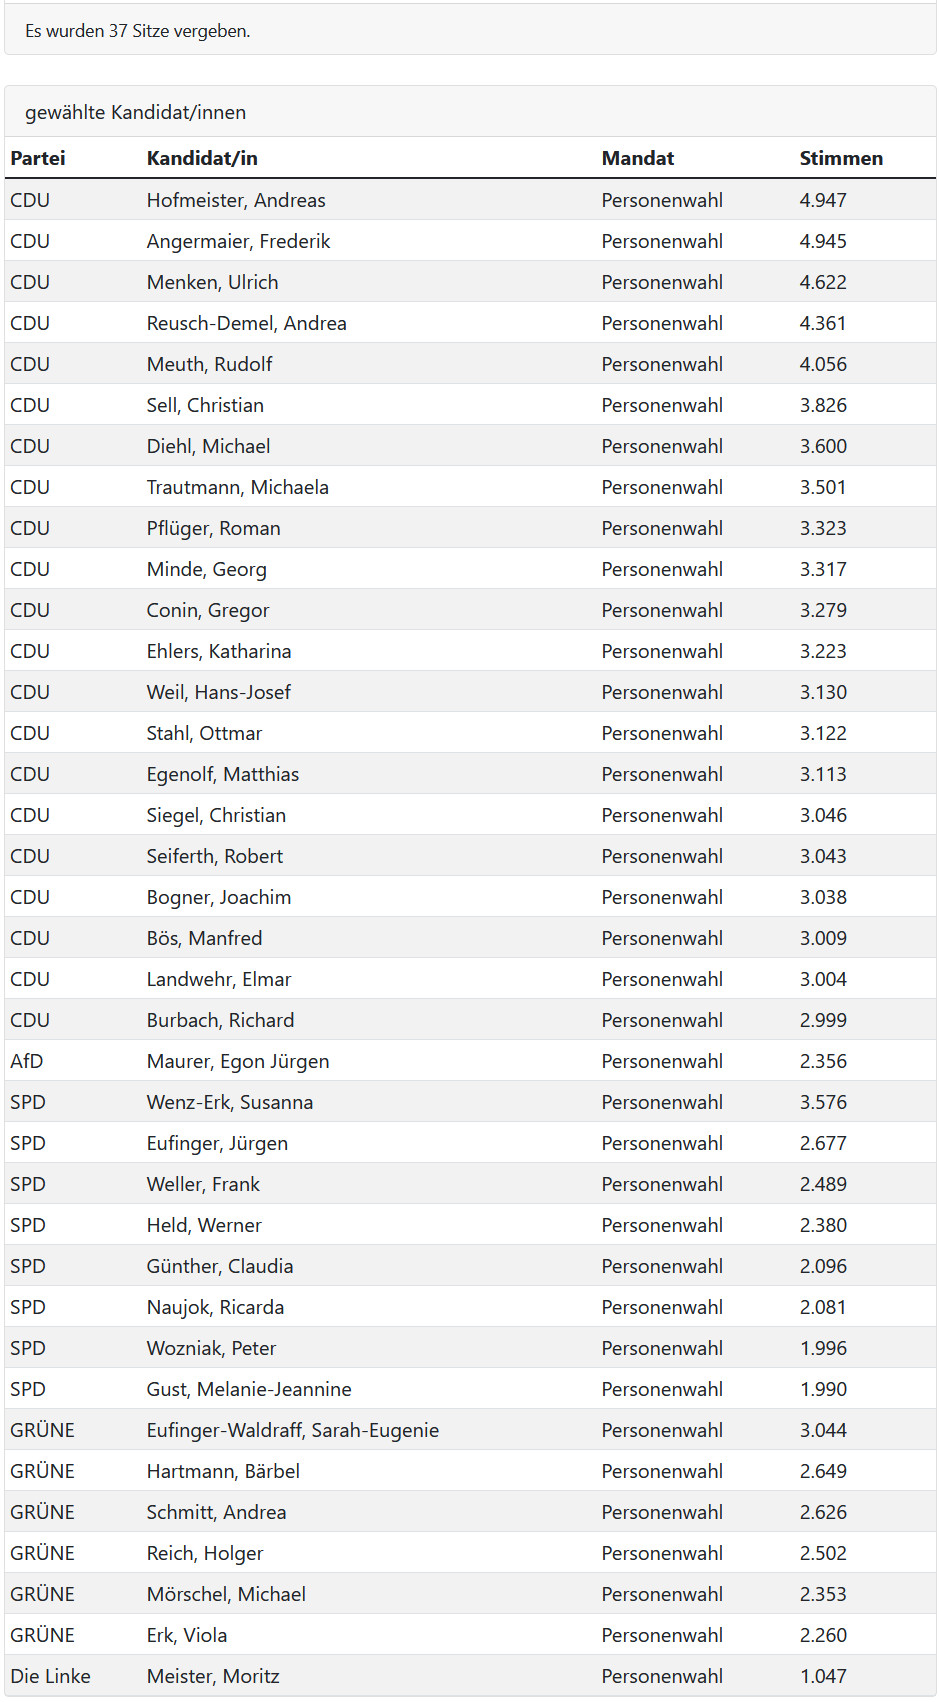The height and width of the screenshot is (1702, 939).
Task: Select candidate Angermaier, Frederik
Action: (238, 241)
